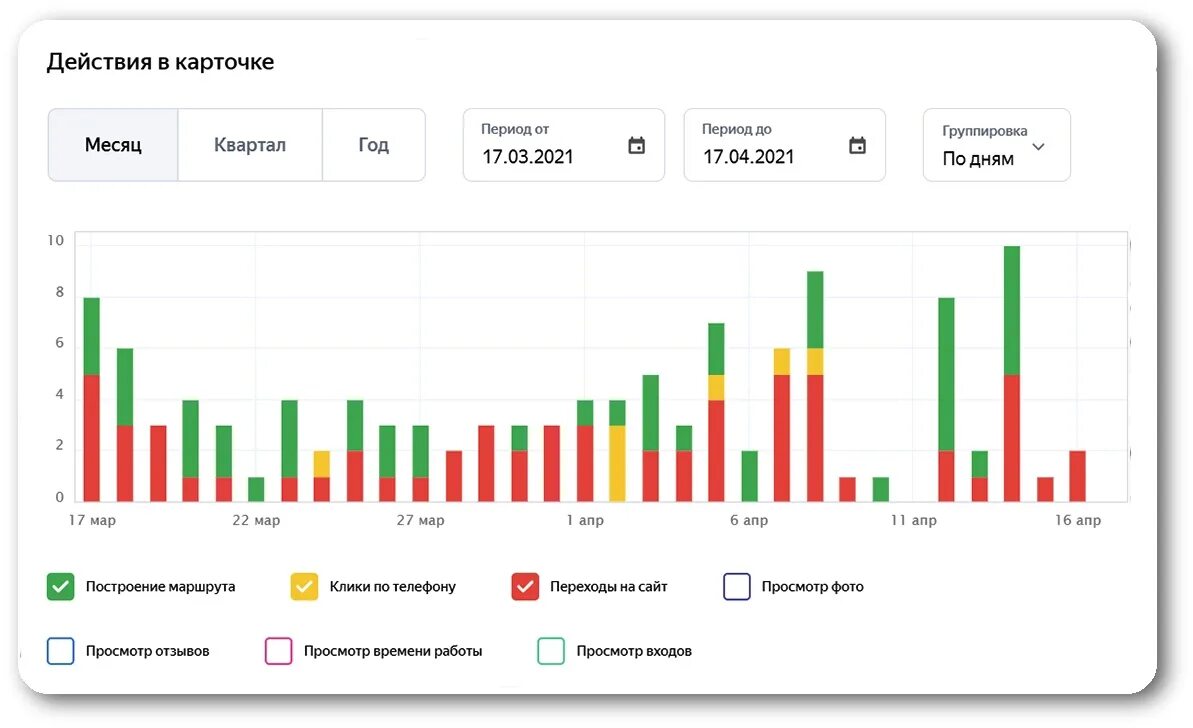
Task: Click the 'По дням' grouping value
Action: 978,159
